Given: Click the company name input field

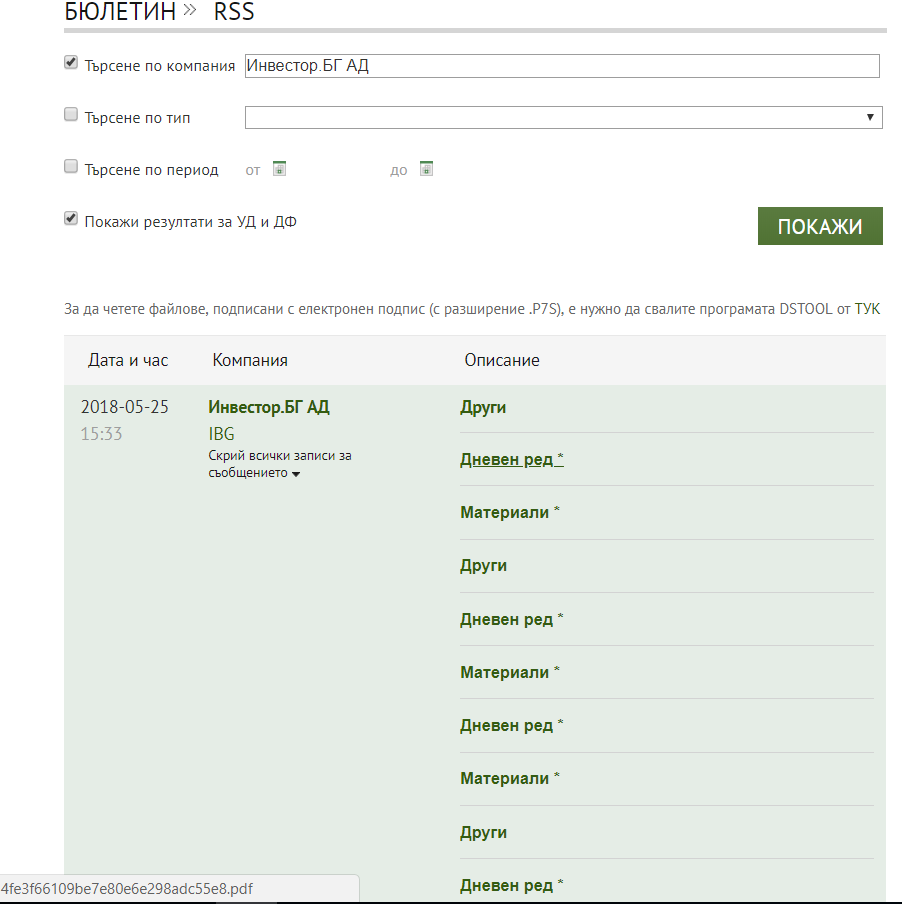Looking at the screenshot, I should point(562,66).
